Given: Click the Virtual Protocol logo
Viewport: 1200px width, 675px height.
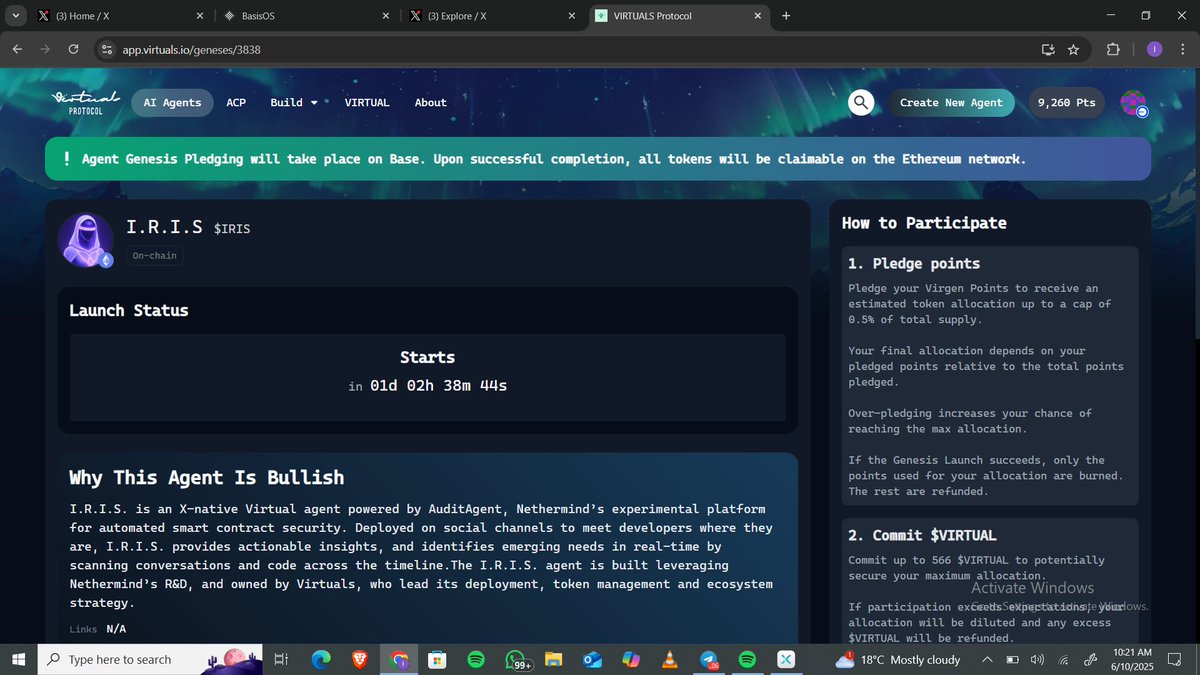Looking at the screenshot, I should pos(85,102).
